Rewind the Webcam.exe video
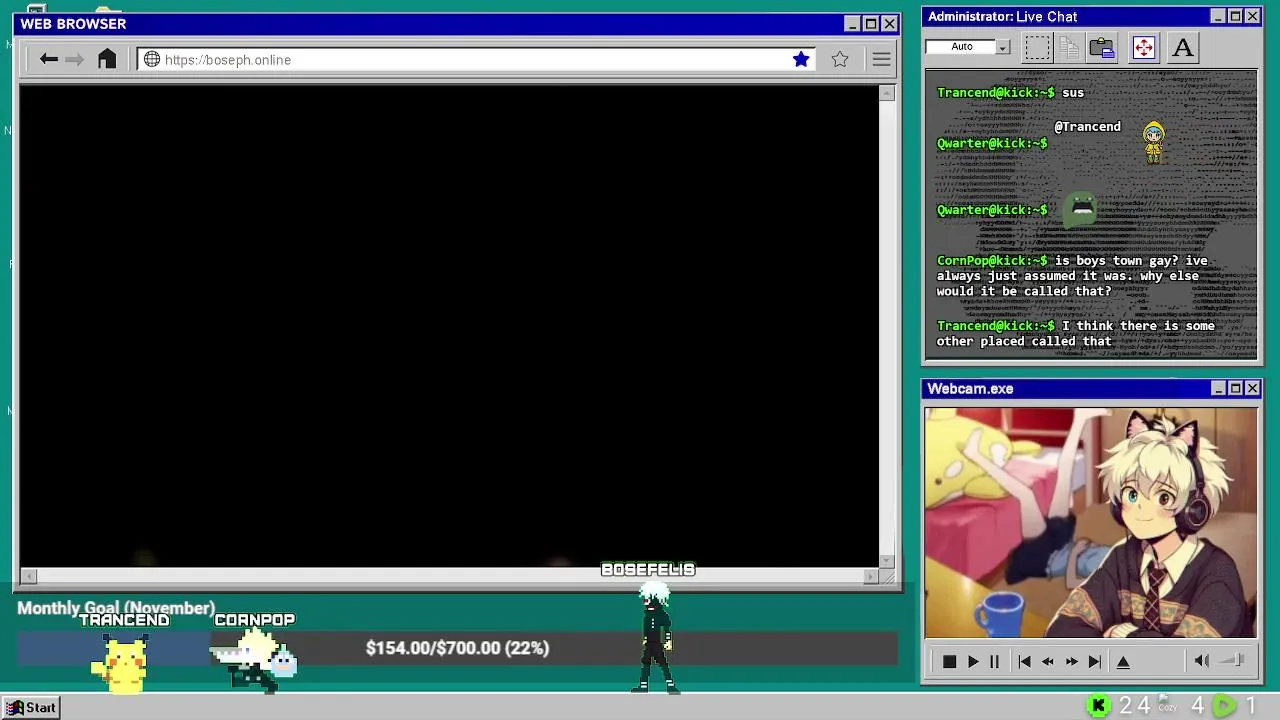1280x720 pixels. click(x=1048, y=661)
